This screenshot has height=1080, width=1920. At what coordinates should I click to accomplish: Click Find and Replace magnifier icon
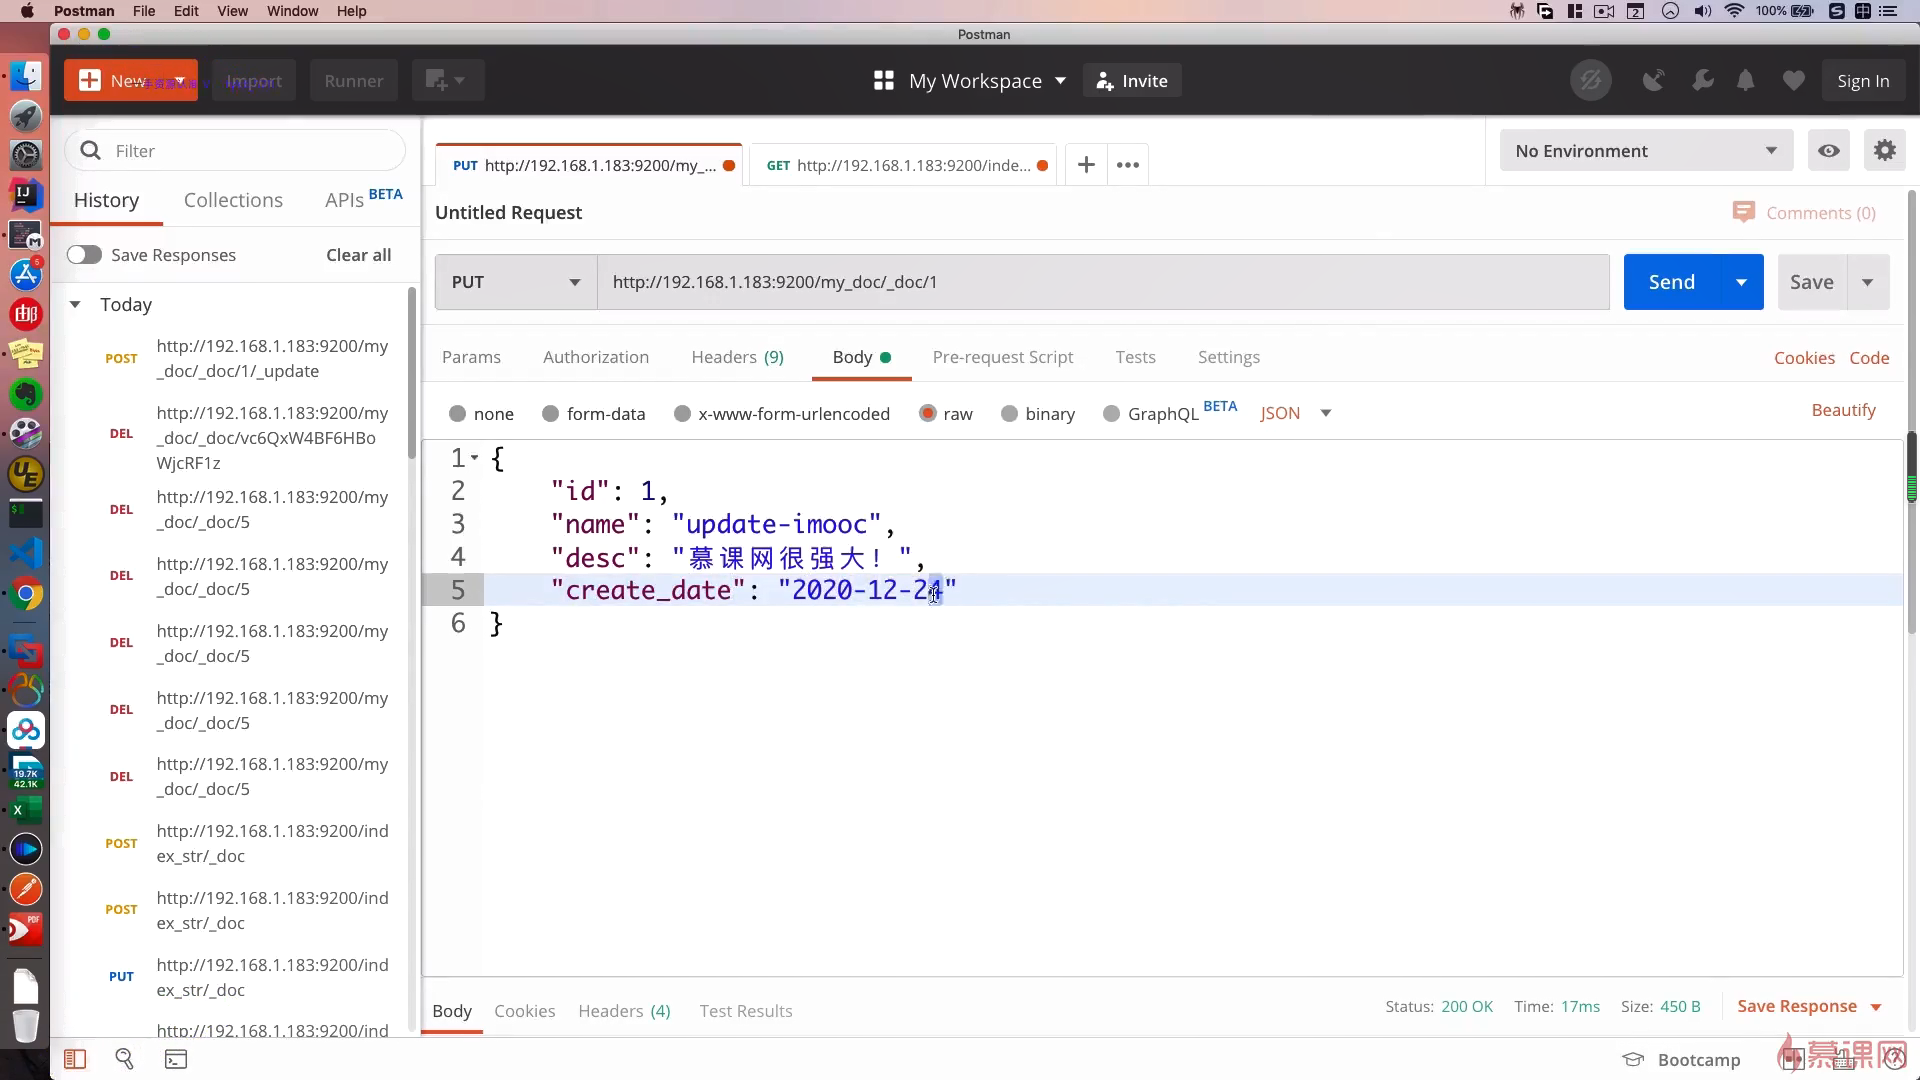click(x=125, y=1059)
